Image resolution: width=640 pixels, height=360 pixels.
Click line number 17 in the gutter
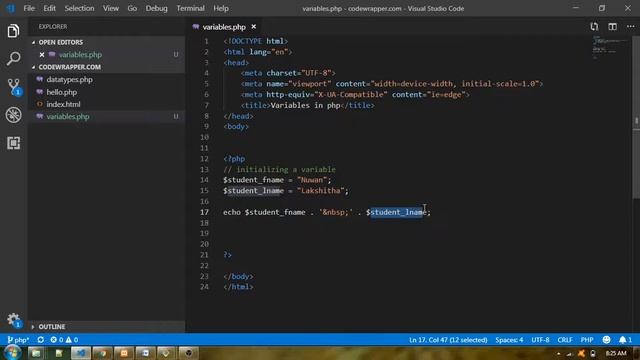[x=204, y=212]
